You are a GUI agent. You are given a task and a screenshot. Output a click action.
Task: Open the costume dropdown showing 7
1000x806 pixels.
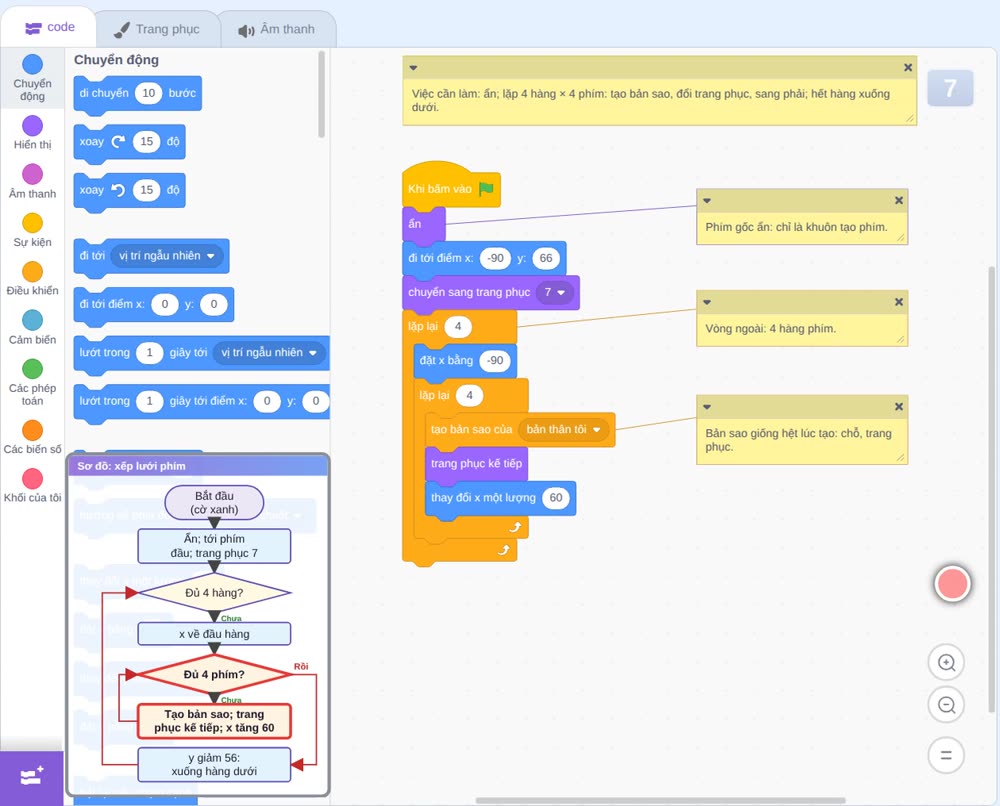pos(555,292)
